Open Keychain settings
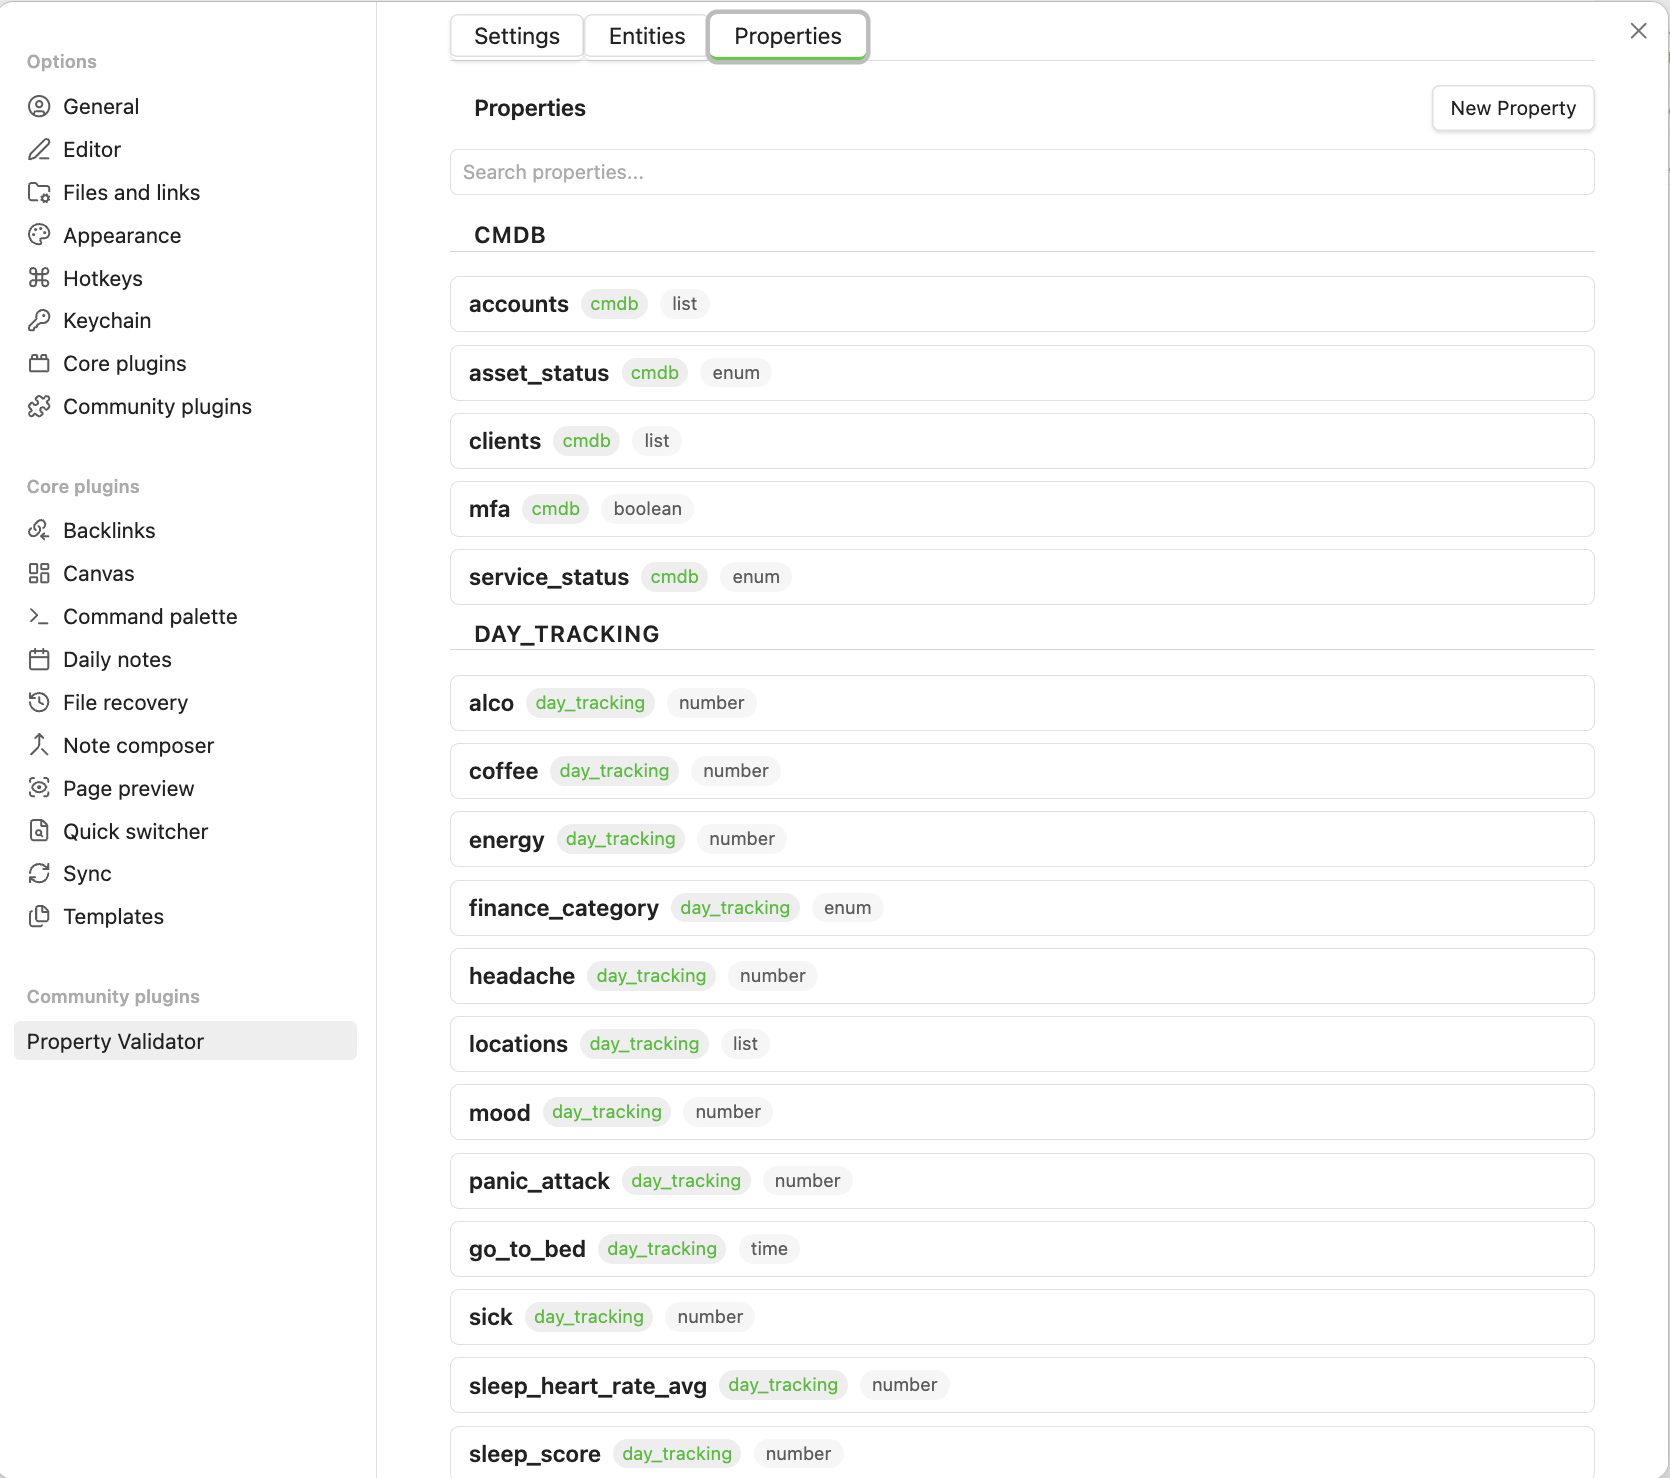The width and height of the screenshot is (1670, 1478). 105,320
